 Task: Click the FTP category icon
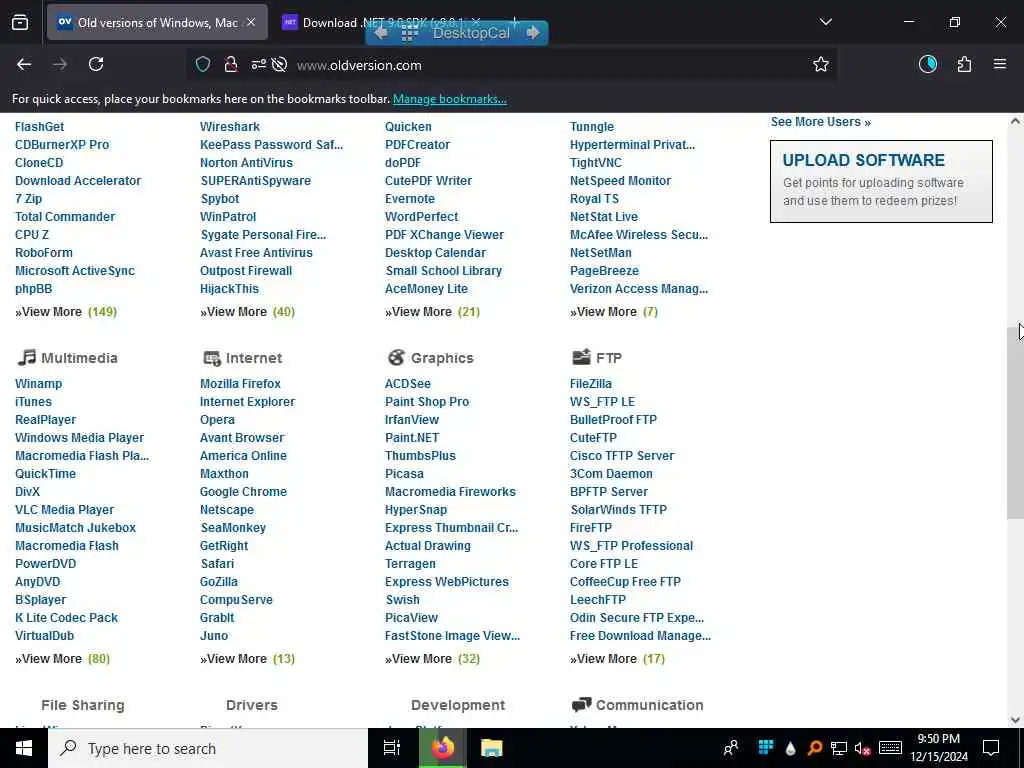tap(581, 357)
